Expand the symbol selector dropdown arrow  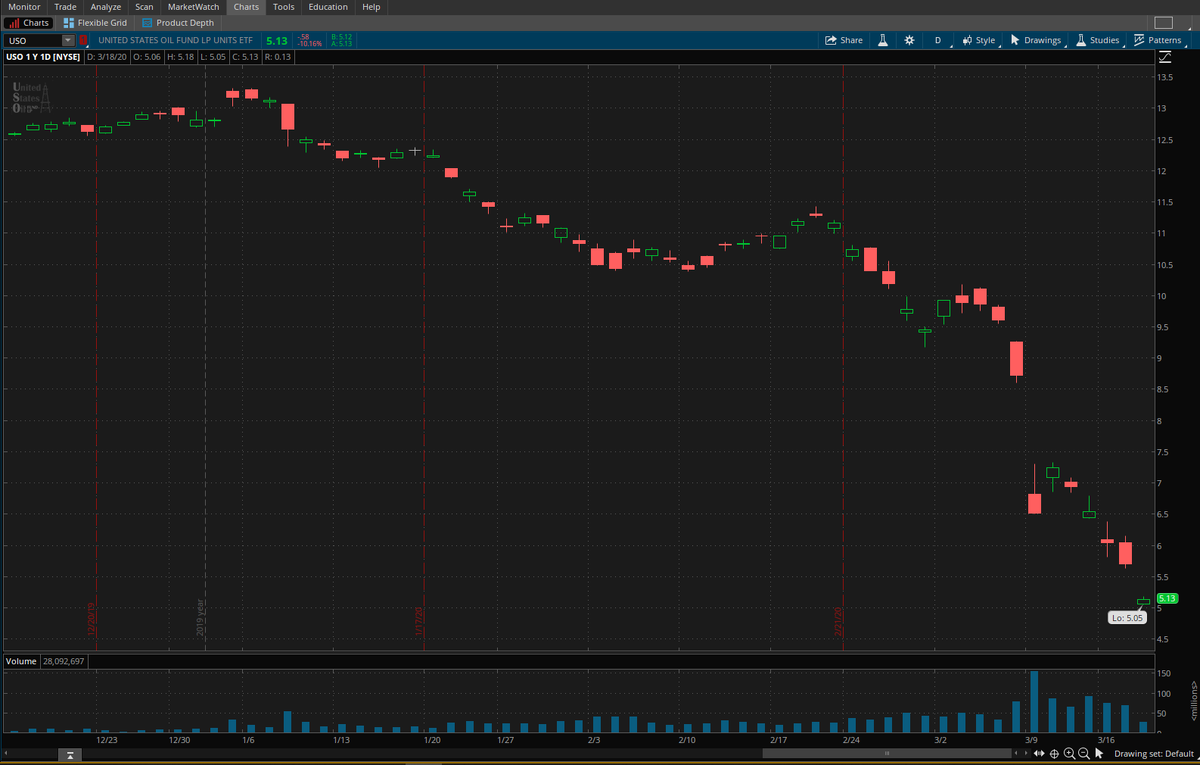[68, 40]
